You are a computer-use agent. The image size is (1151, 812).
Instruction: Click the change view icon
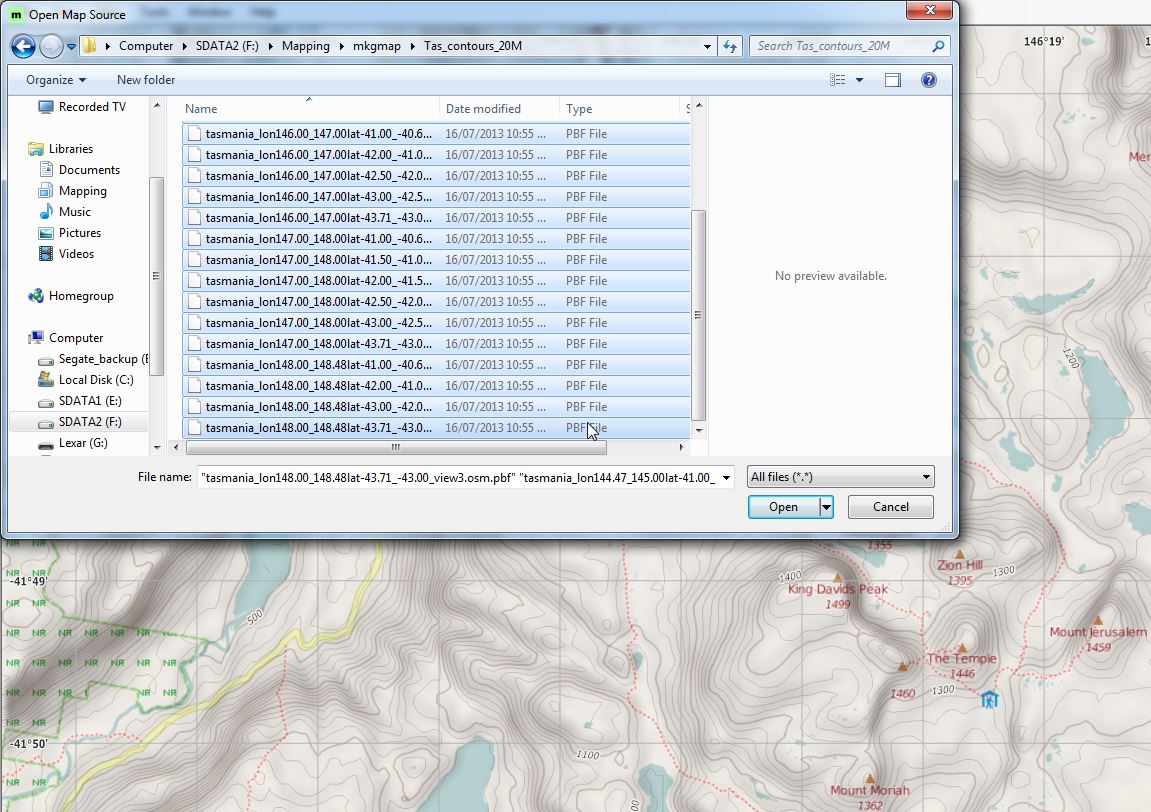tap(838, 80)
